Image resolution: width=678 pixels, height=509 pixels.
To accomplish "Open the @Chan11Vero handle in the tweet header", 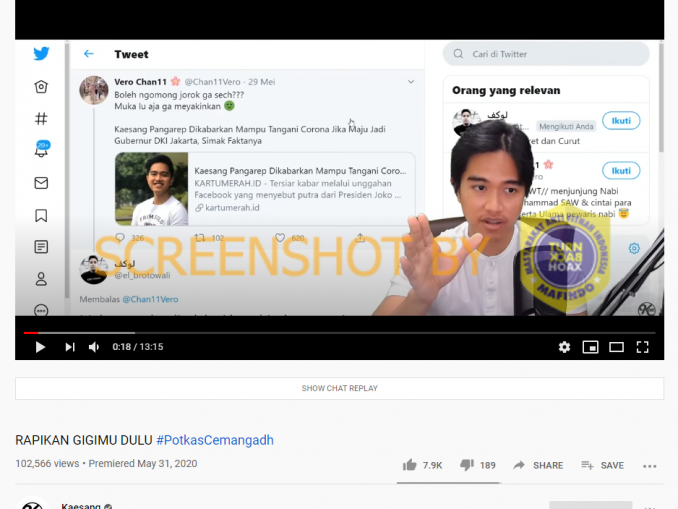I will point(212,82).
